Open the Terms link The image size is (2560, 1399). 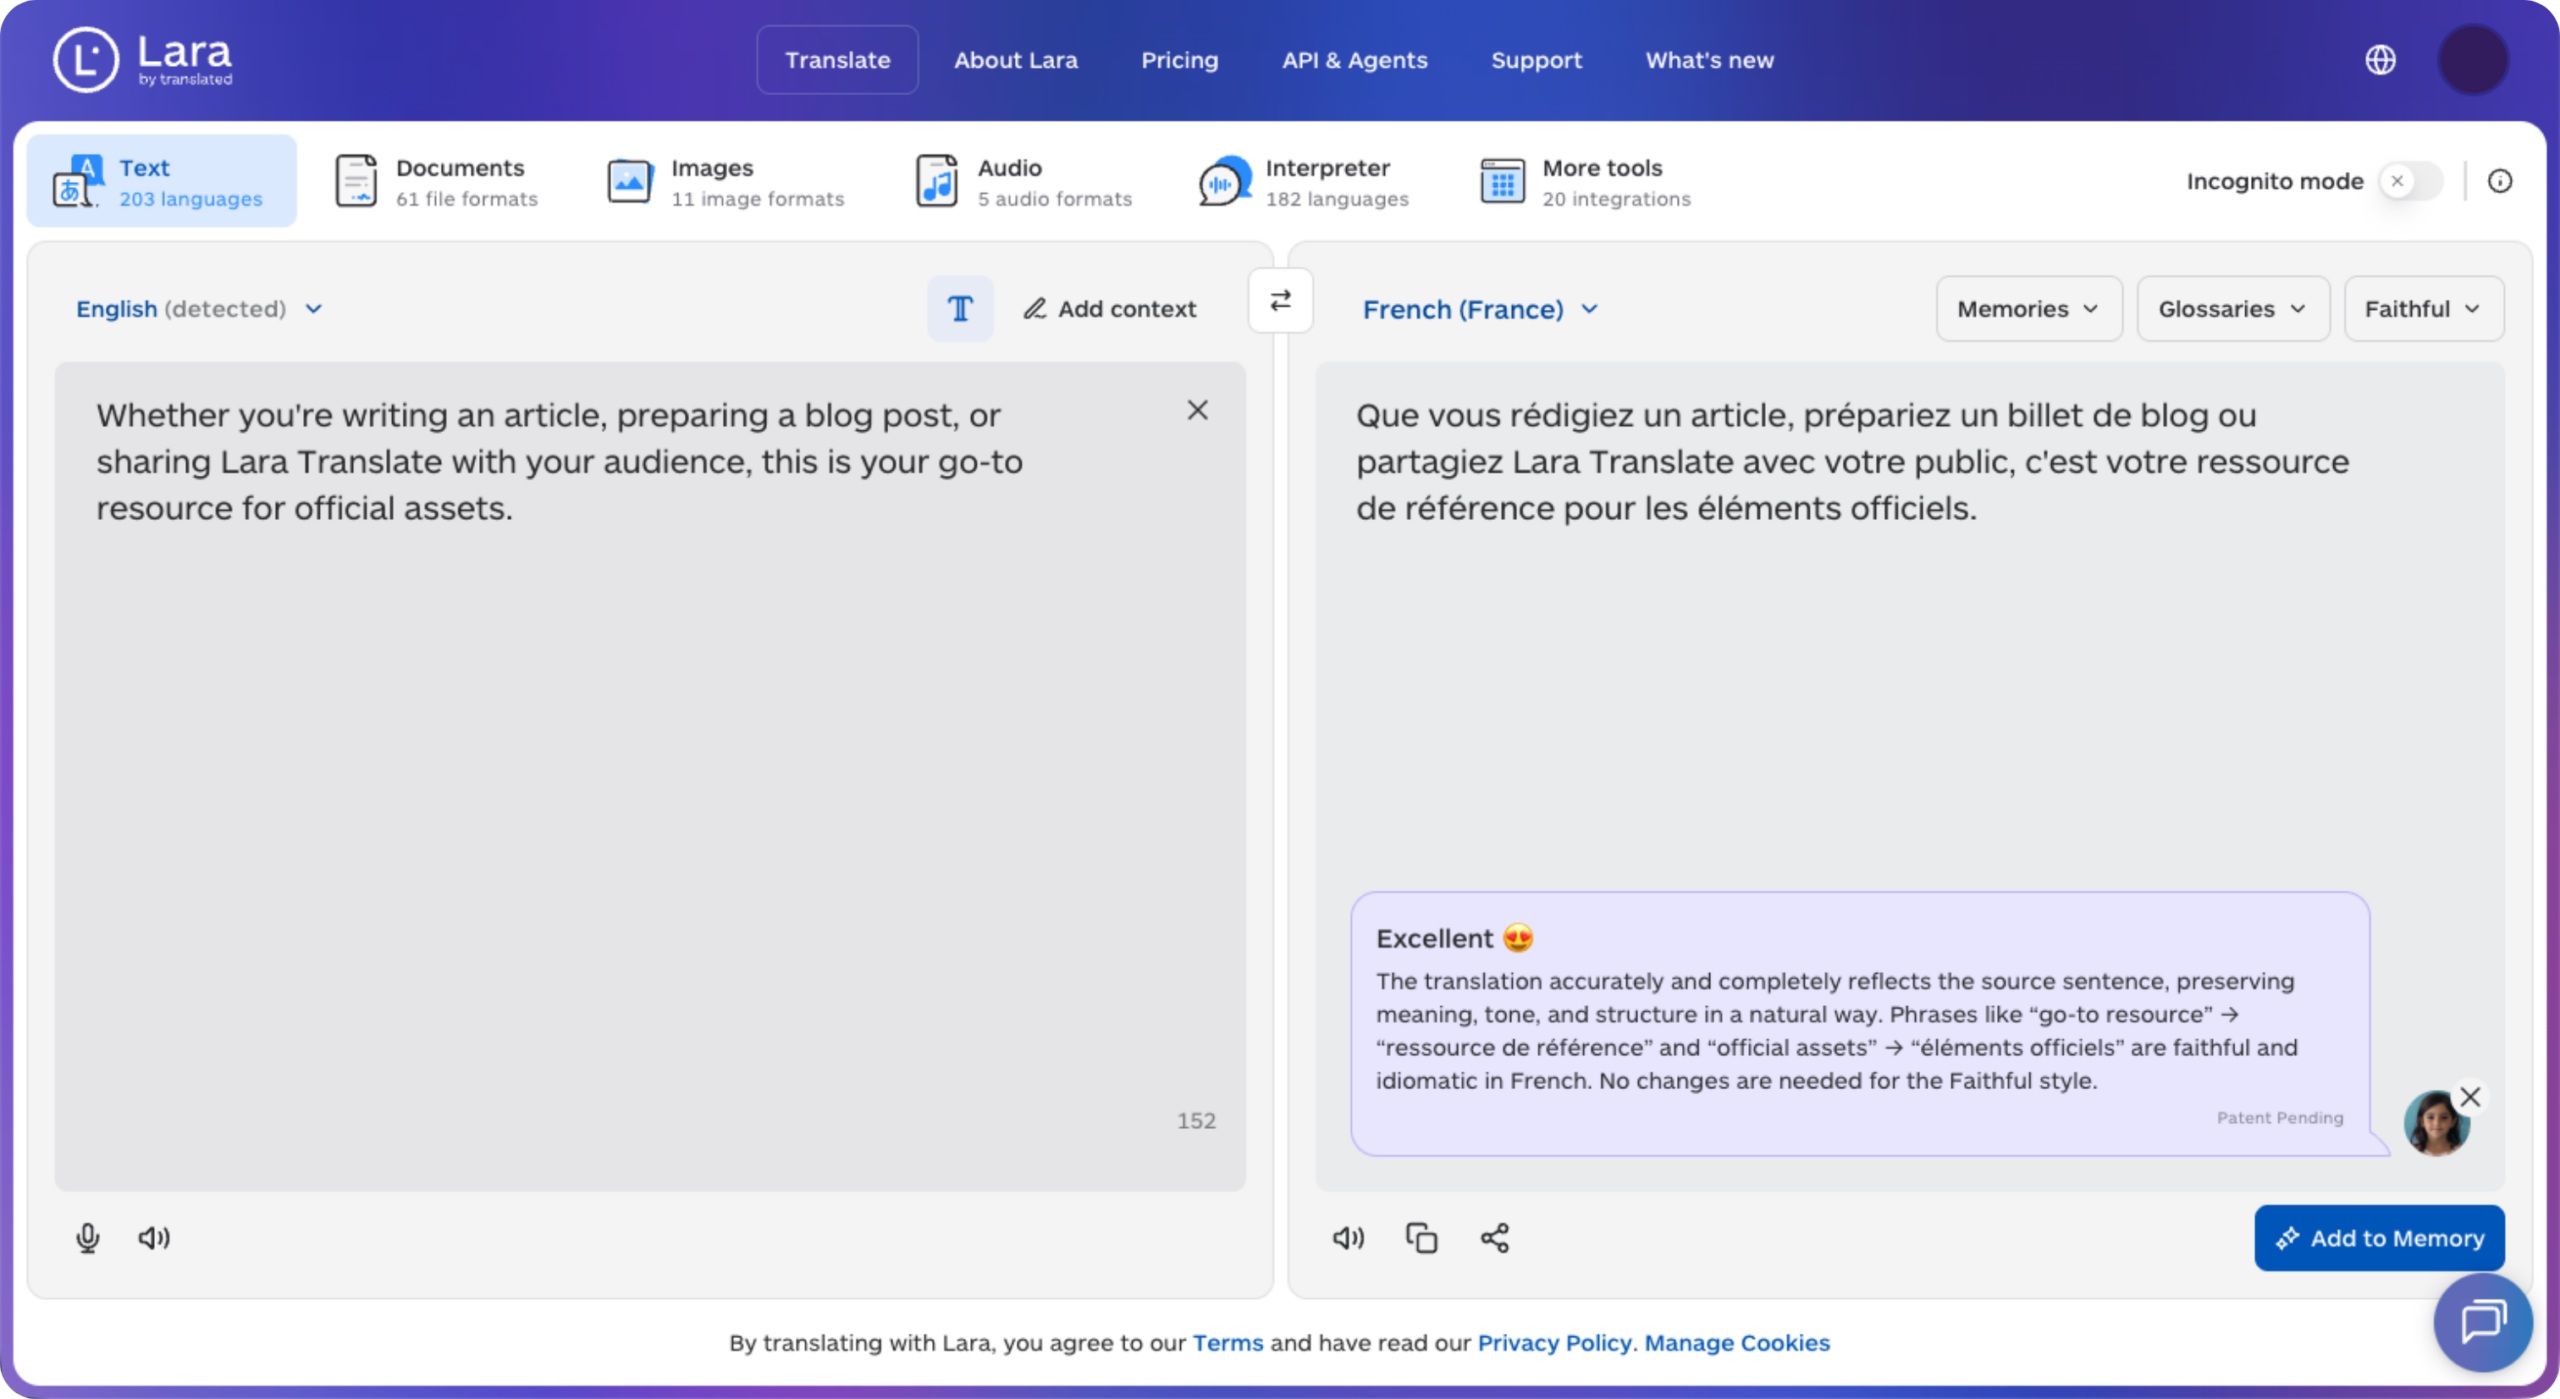(1228, 1343)
